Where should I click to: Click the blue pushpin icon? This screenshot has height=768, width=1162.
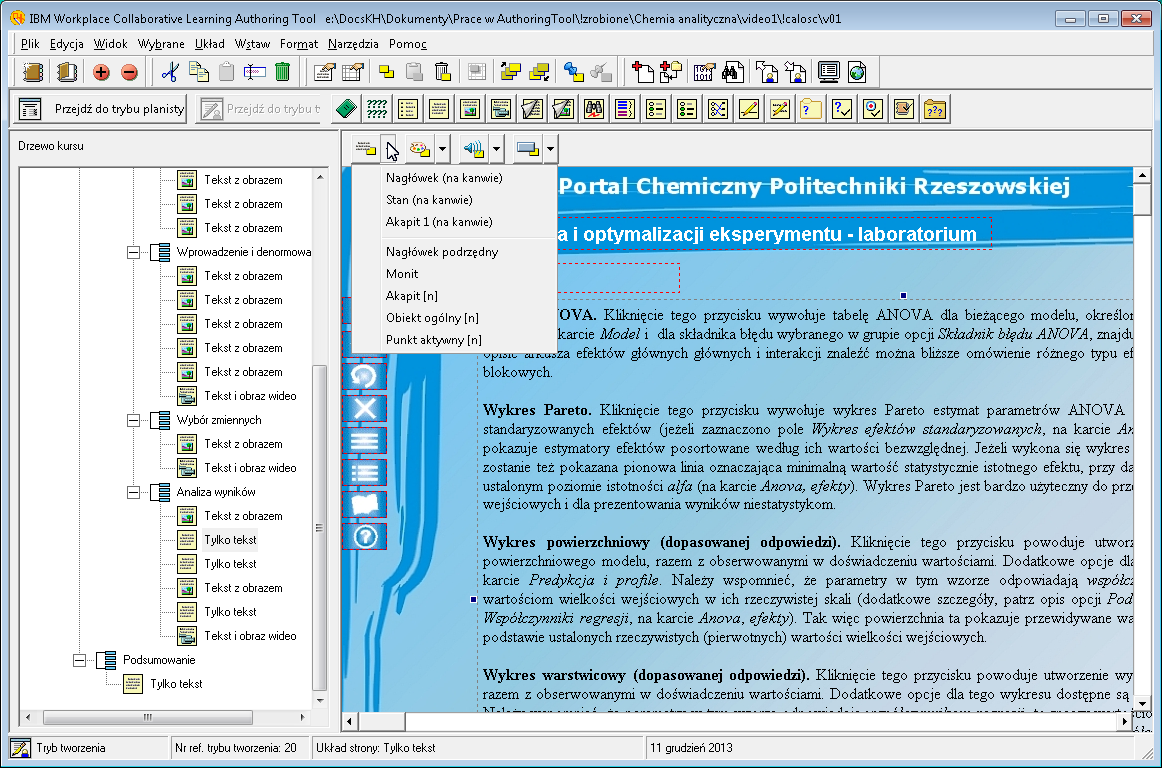tap(573, 72)
